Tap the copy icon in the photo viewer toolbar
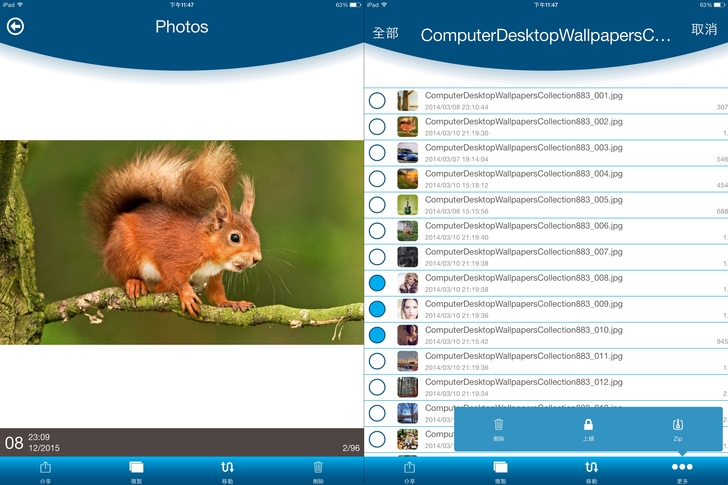This screenshot has width=728, height=485. pyautogui.click(x=136, y=468)
